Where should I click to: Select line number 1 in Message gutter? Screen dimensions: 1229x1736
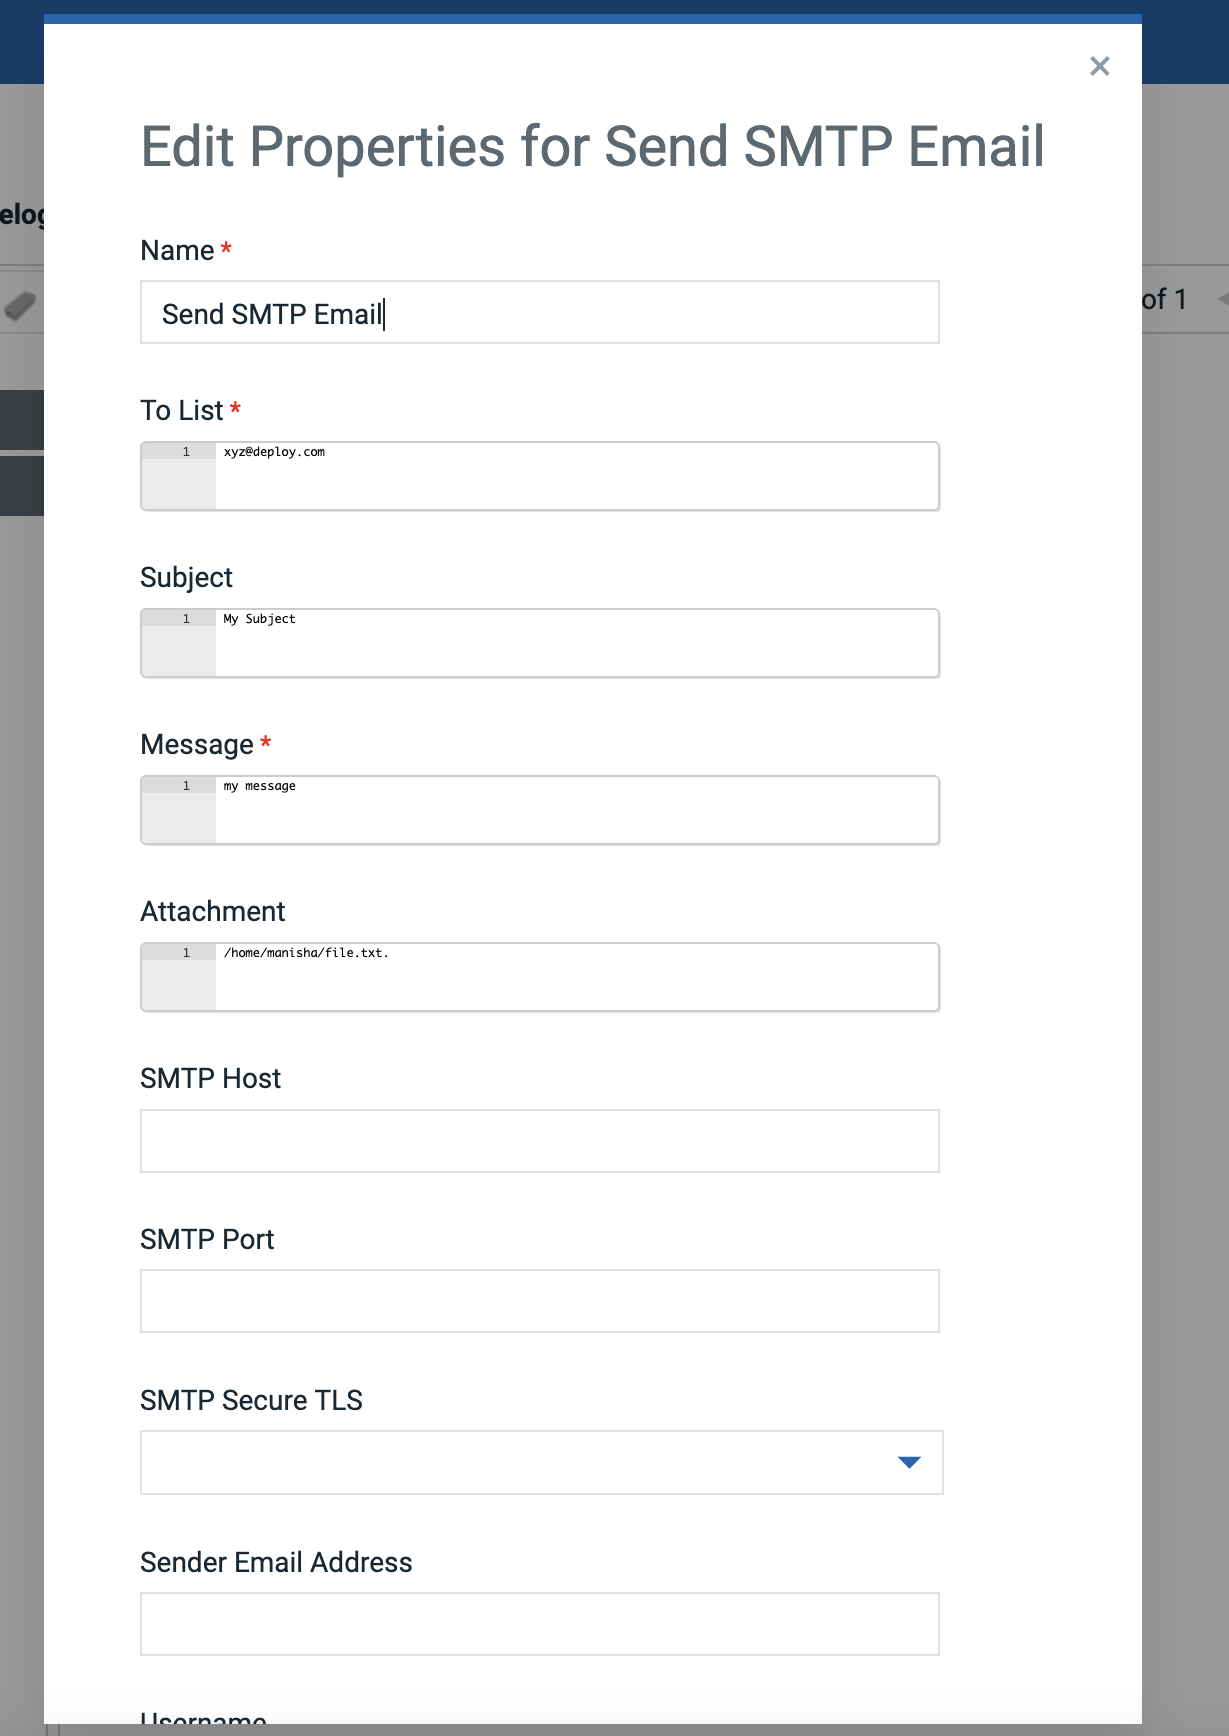[x=186, y=786]
